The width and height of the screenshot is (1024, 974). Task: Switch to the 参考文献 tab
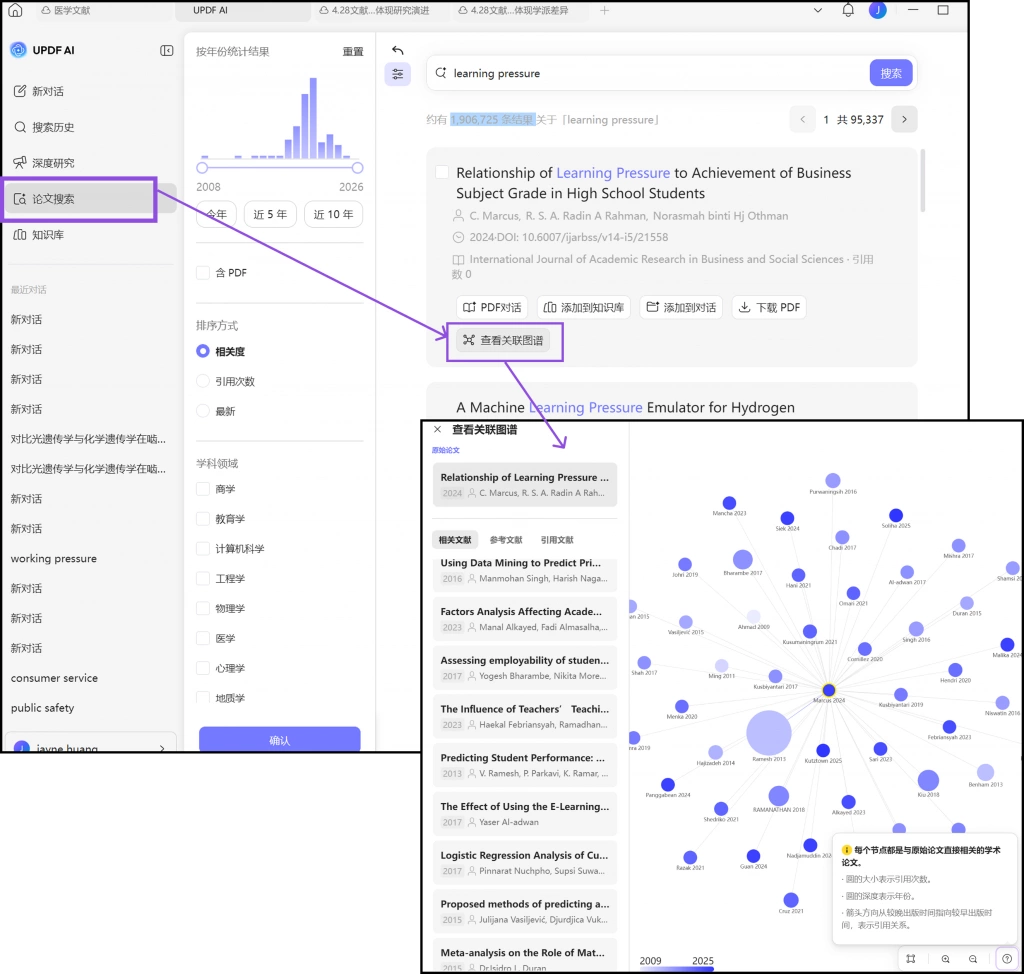coord(505,540)
